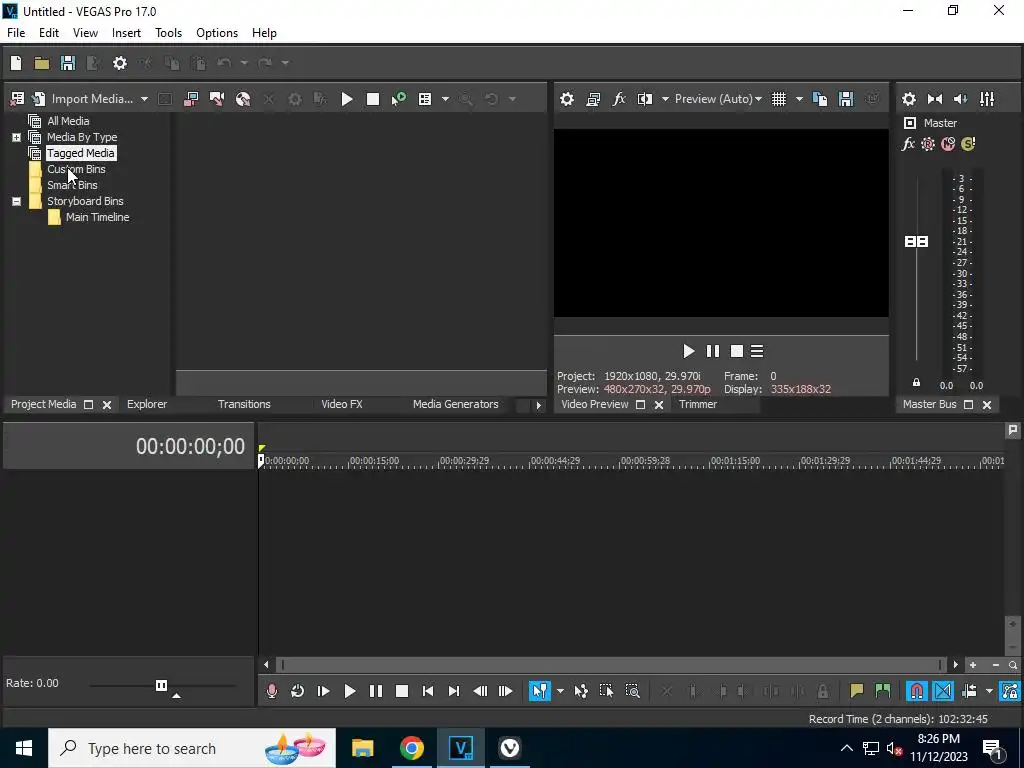Viewport: 1024px width, 768px height.
Task: Open the Split Screen View dropdown arrow
Action: 665,99
